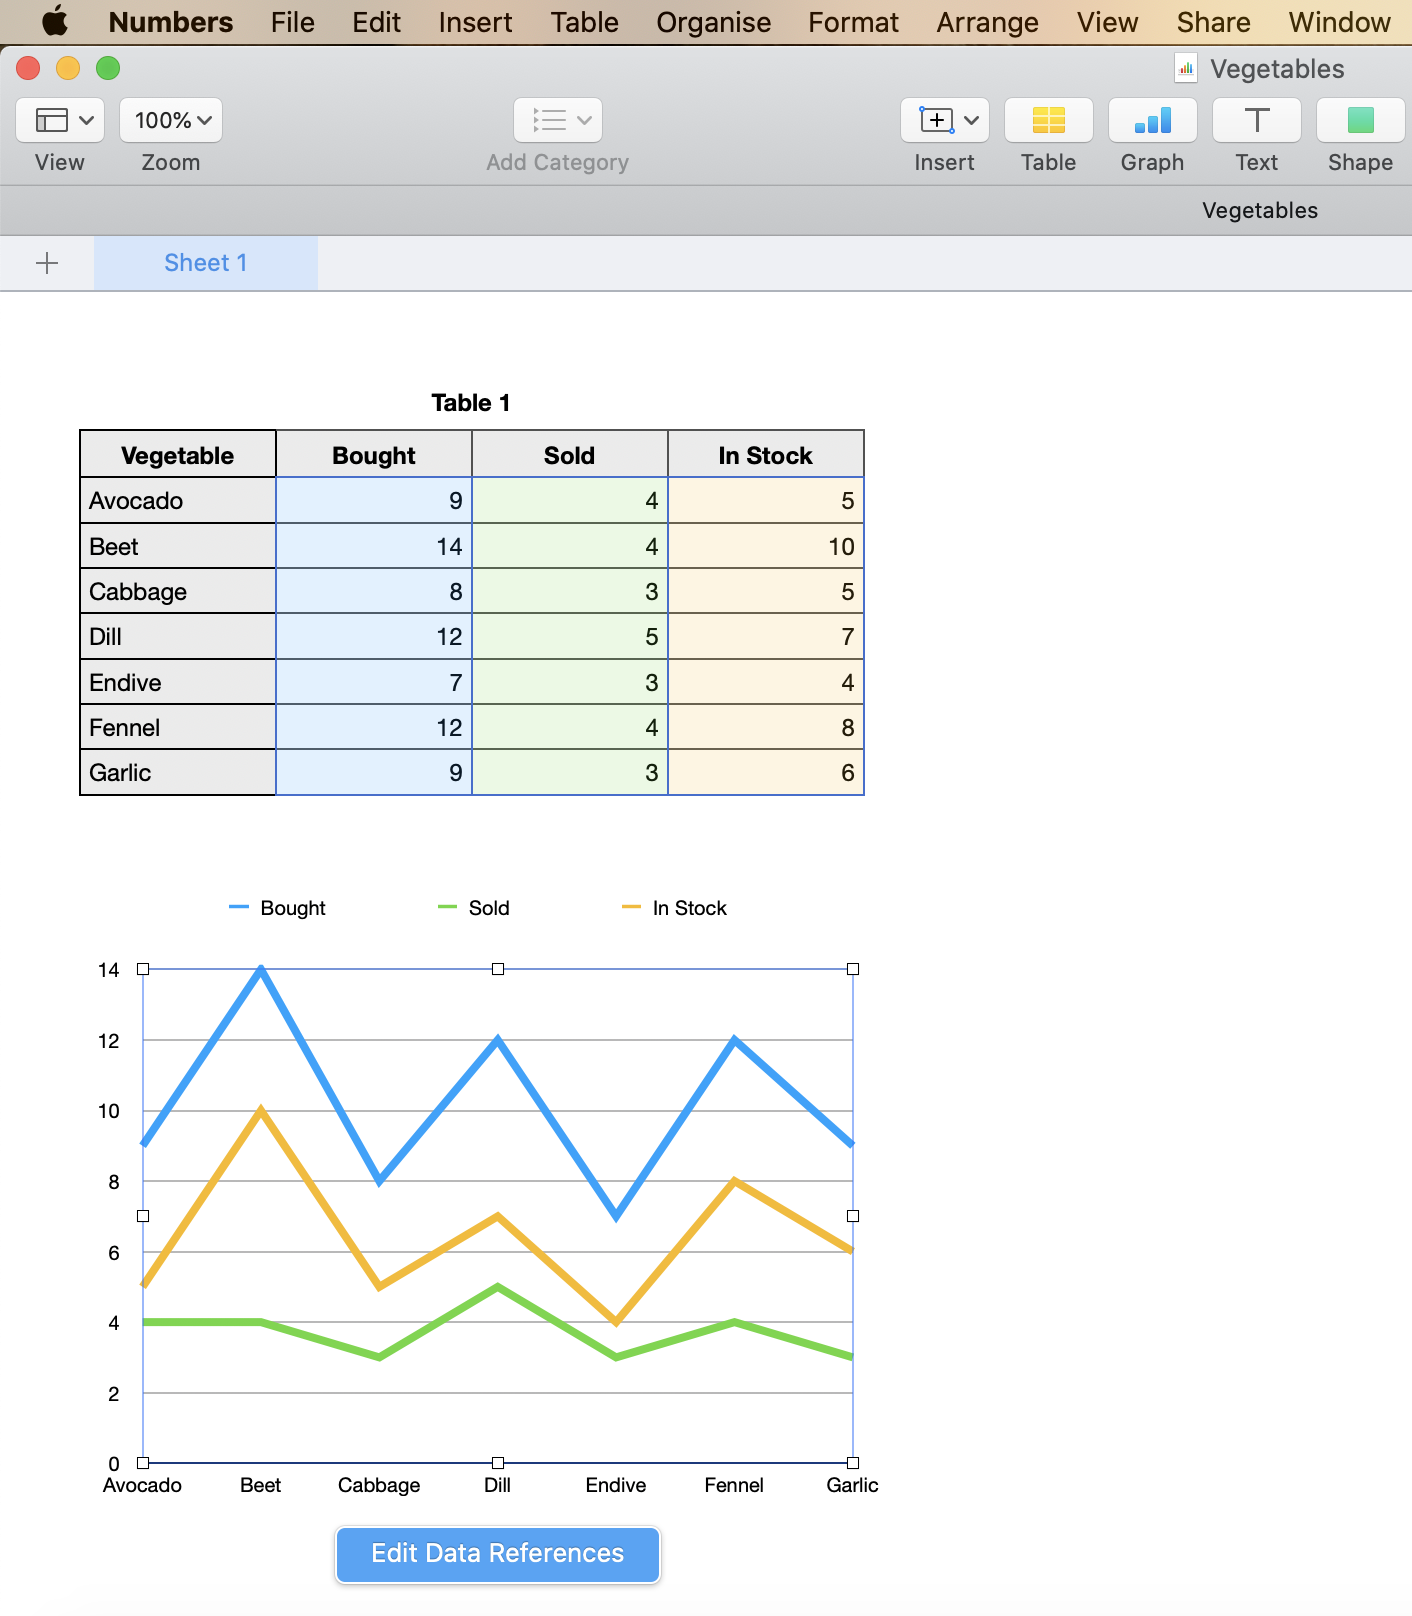Open the View dropdown in toolbar
The height and width of the screenshot is (1616, 1412).
point(60,121)
